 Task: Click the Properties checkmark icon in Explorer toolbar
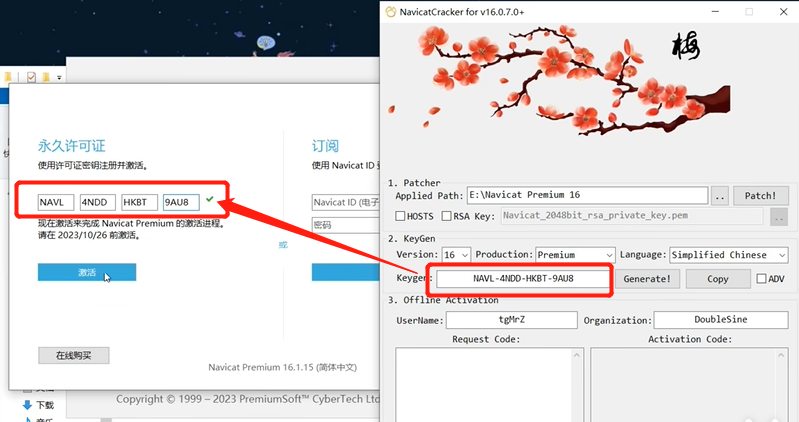pos(32,77)
